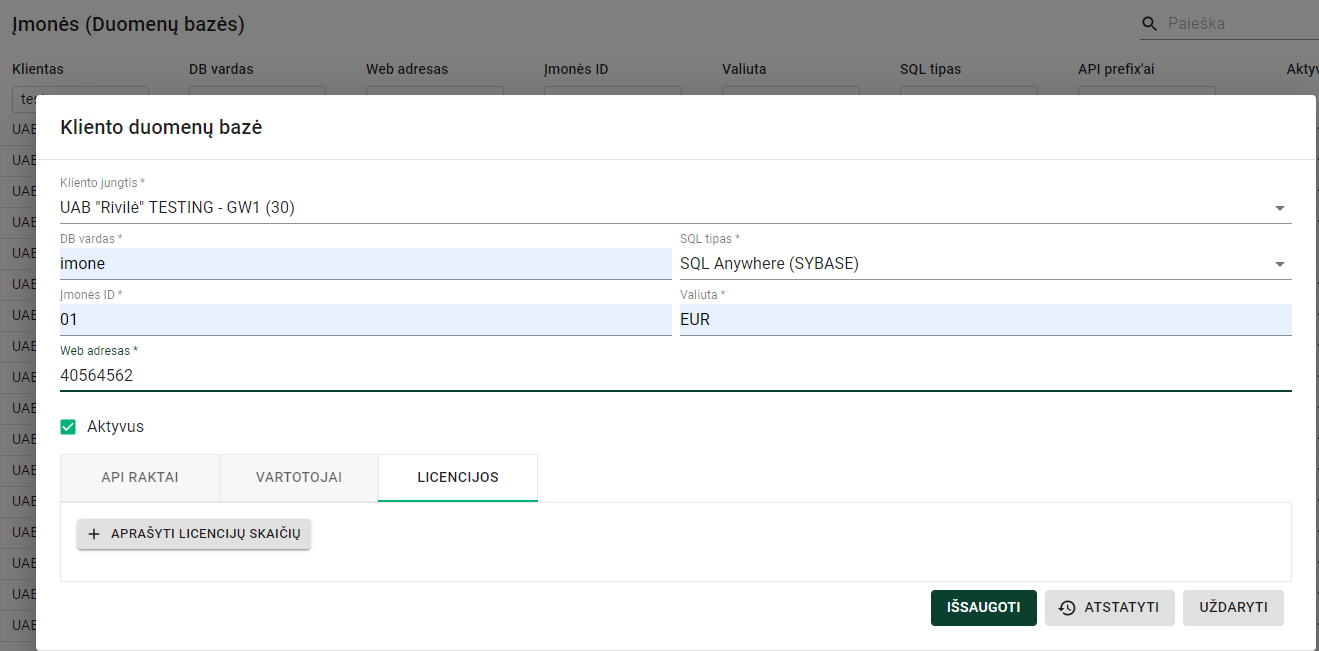Open the VARTOTOJAI tab
1319x651 pixels.
point(299,477)
